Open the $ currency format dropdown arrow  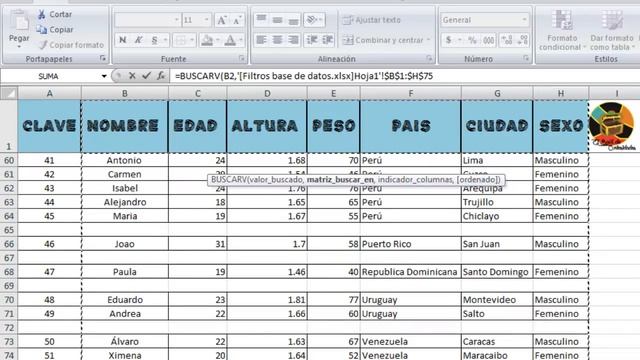pos(460,40)
